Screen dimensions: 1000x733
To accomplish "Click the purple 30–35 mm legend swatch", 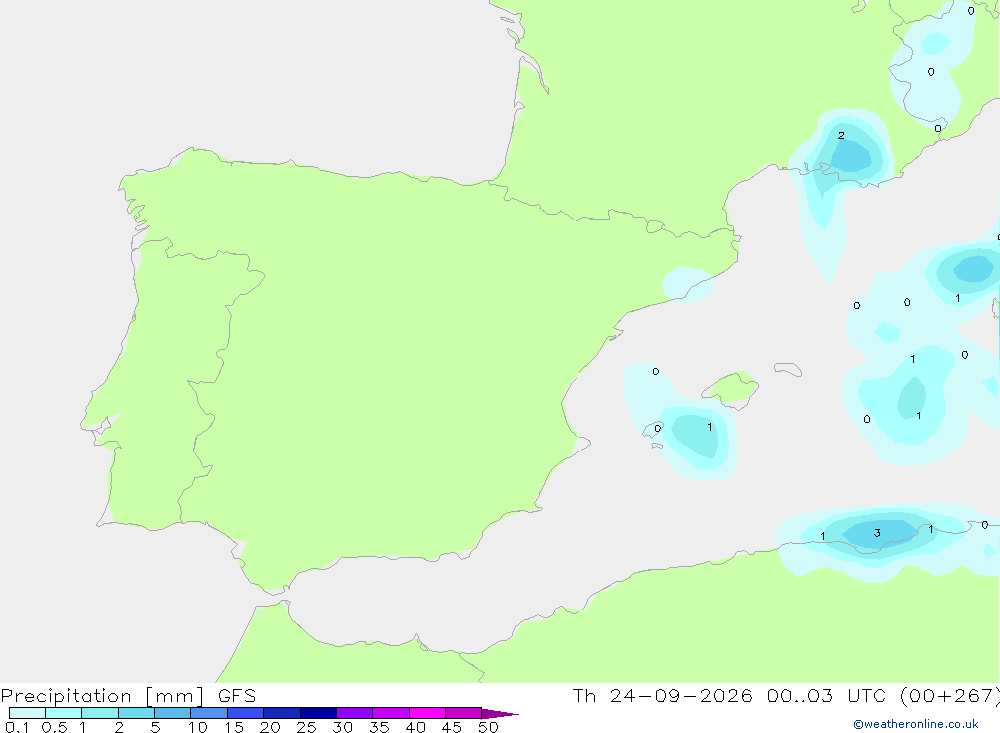I will coord(355,713).
